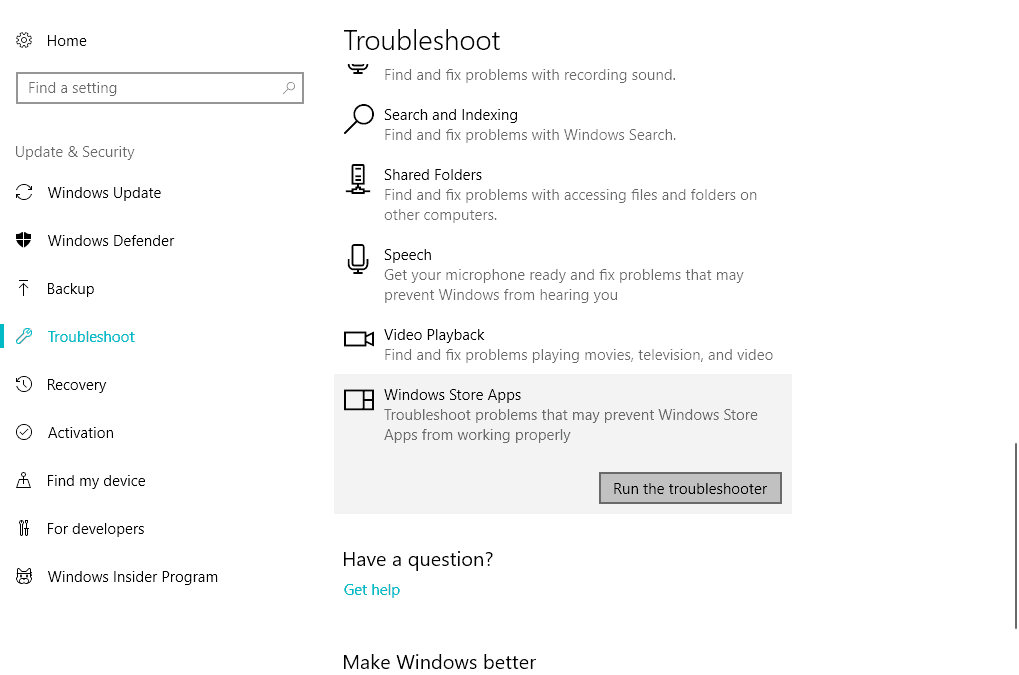Click the Search and Indexing magnifier icon
The height and width of the screenshot is (675, 1019).
tap(359, 120)
